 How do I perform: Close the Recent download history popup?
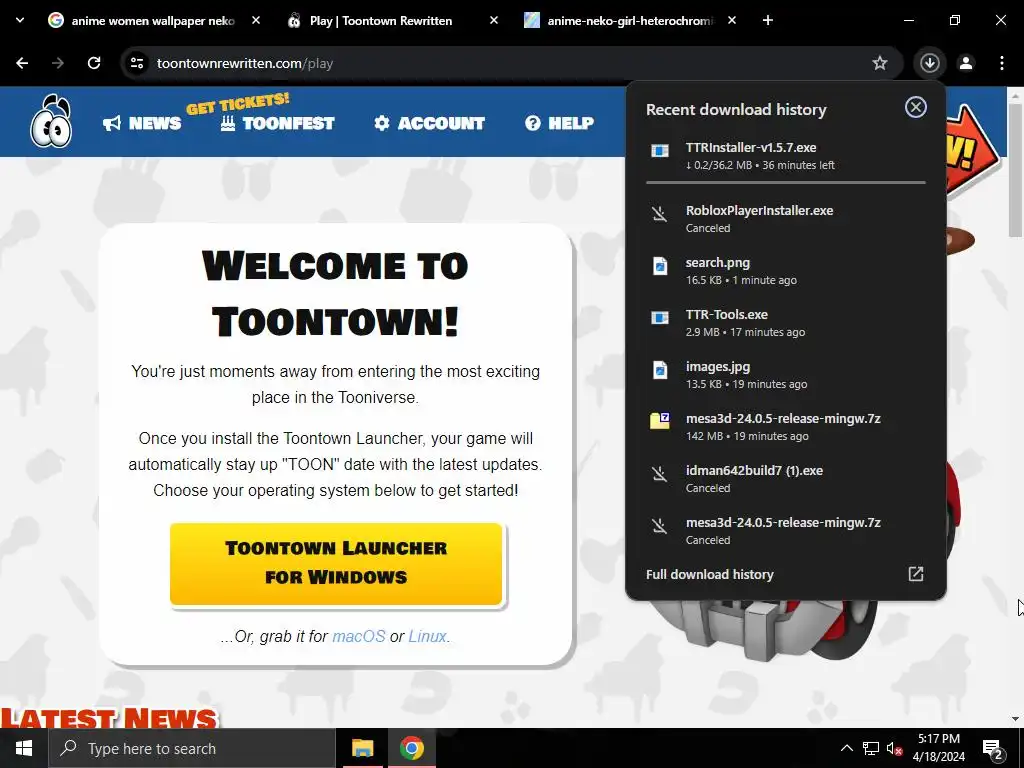point(916,107)
